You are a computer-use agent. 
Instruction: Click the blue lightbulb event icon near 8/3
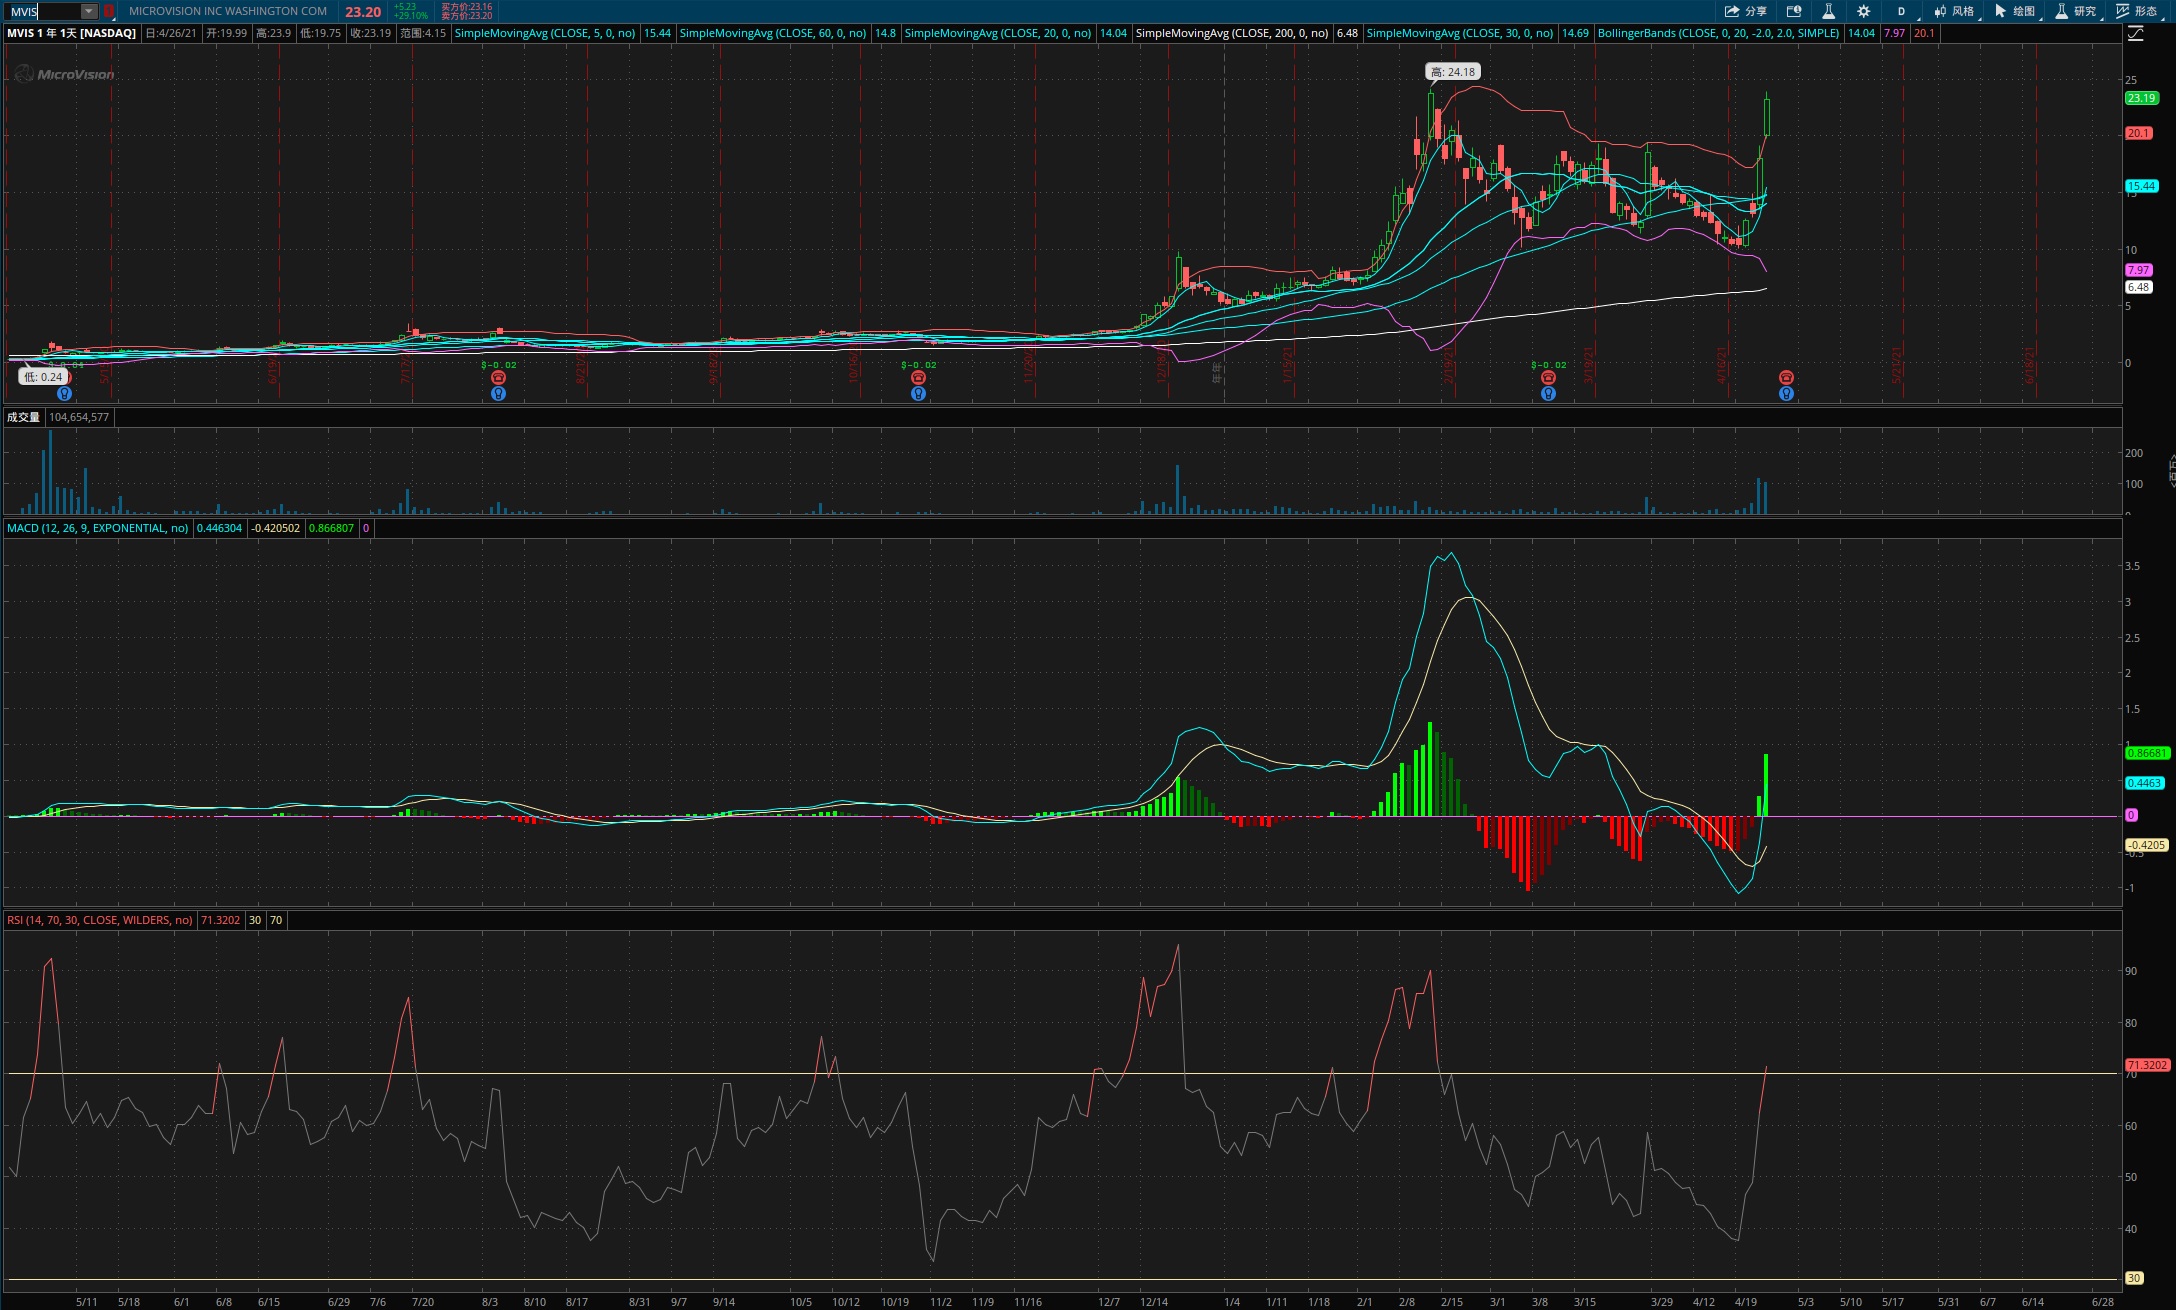click(x=498, y=394)
